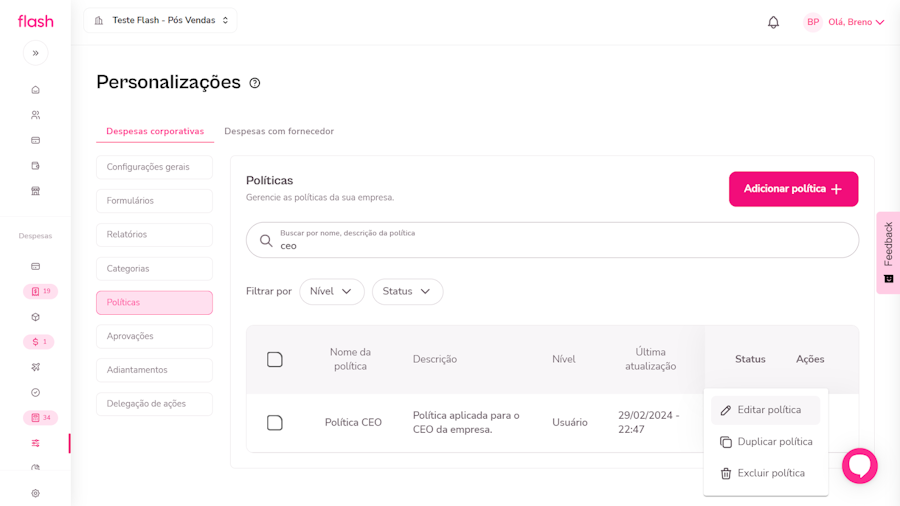The width and height of the screenshot is (900, 506).
Task: Switch to Despesas com fornecedor tab
Action: point(279,131)
